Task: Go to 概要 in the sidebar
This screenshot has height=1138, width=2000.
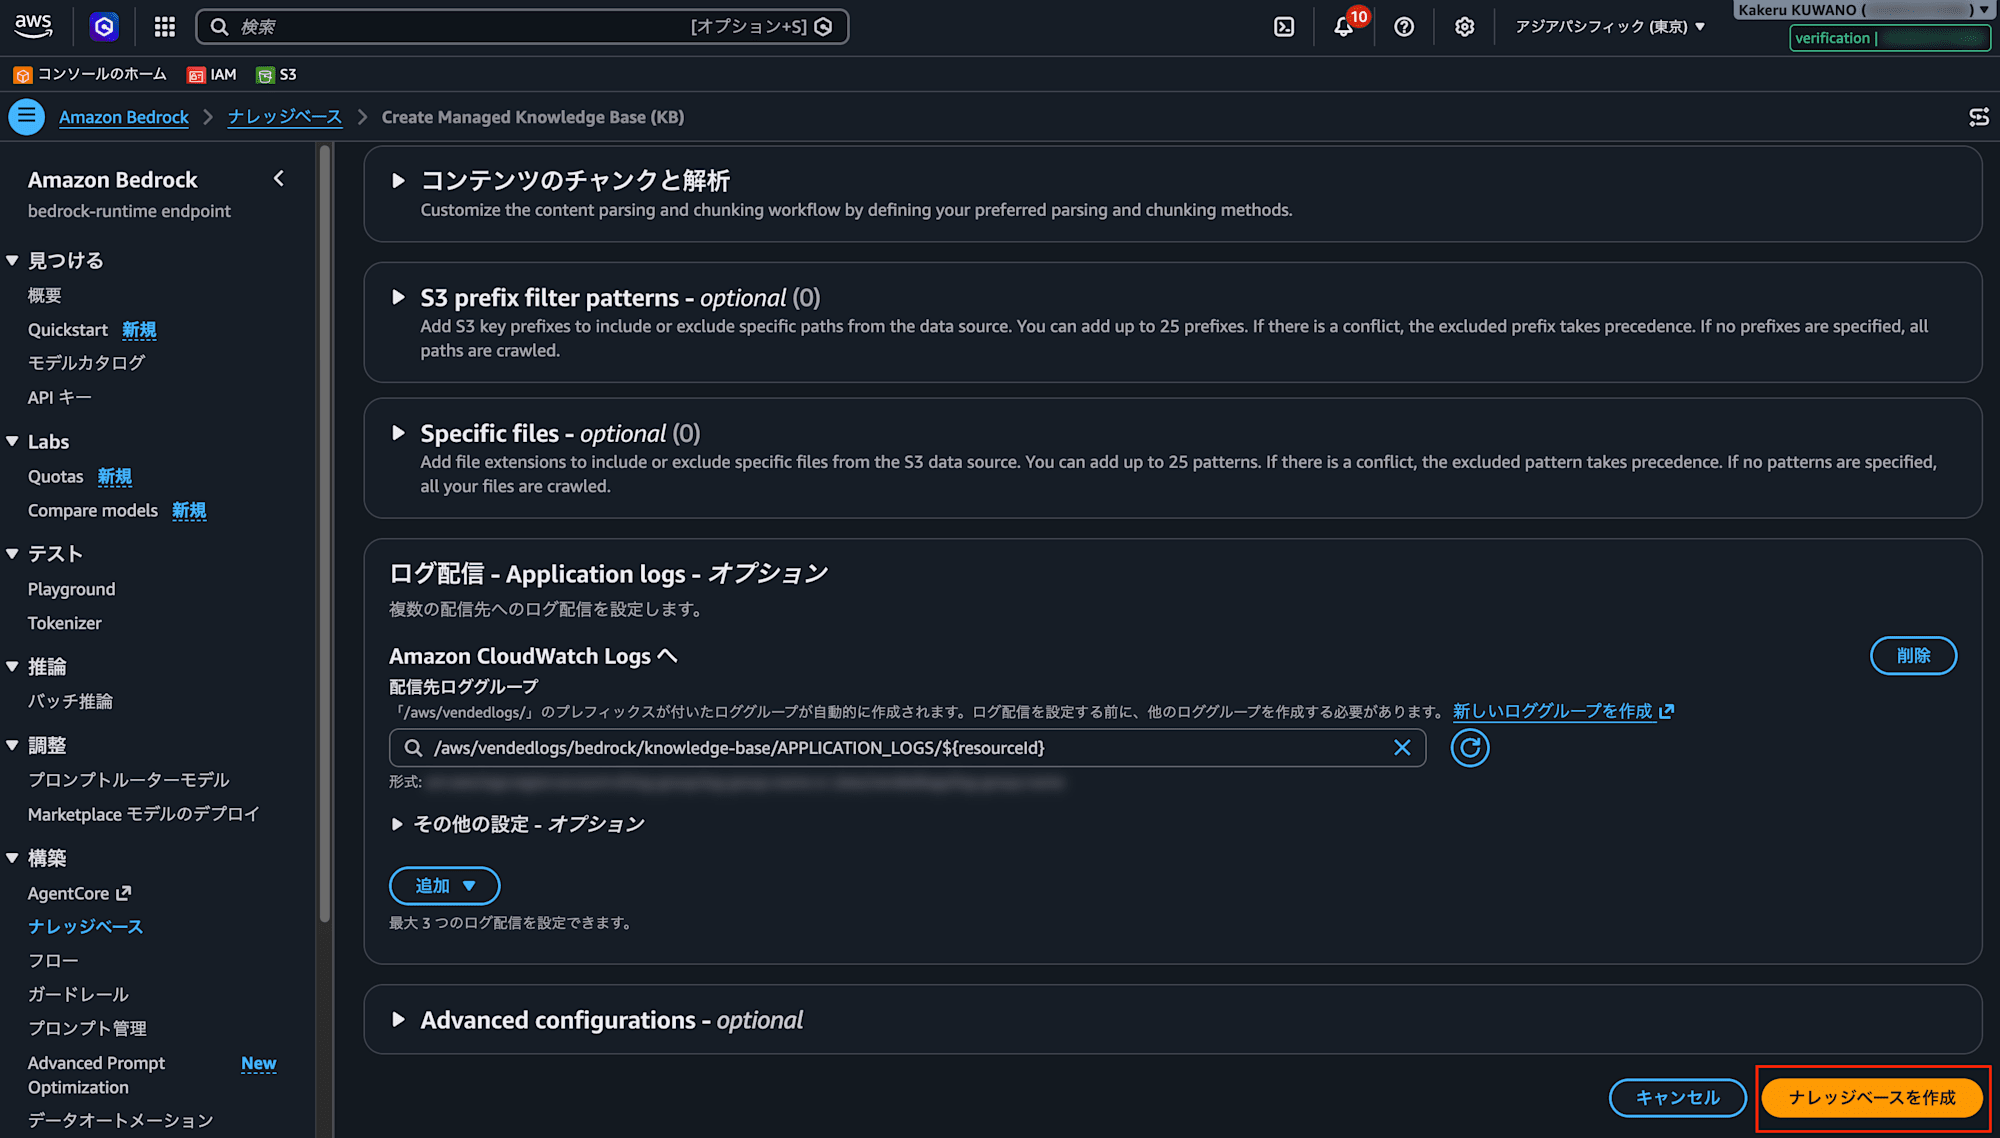Action: (x=45, y=296)
